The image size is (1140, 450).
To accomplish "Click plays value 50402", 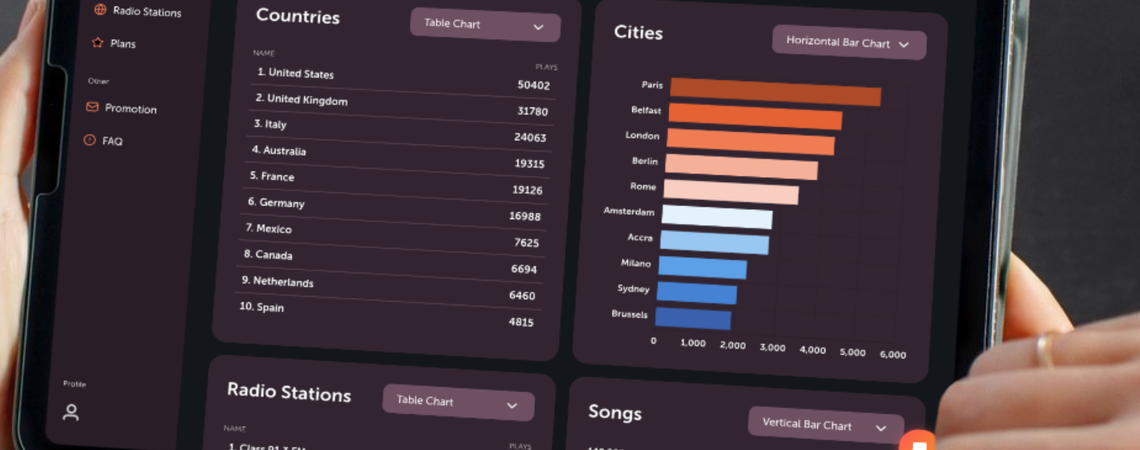I will point(534,85).
